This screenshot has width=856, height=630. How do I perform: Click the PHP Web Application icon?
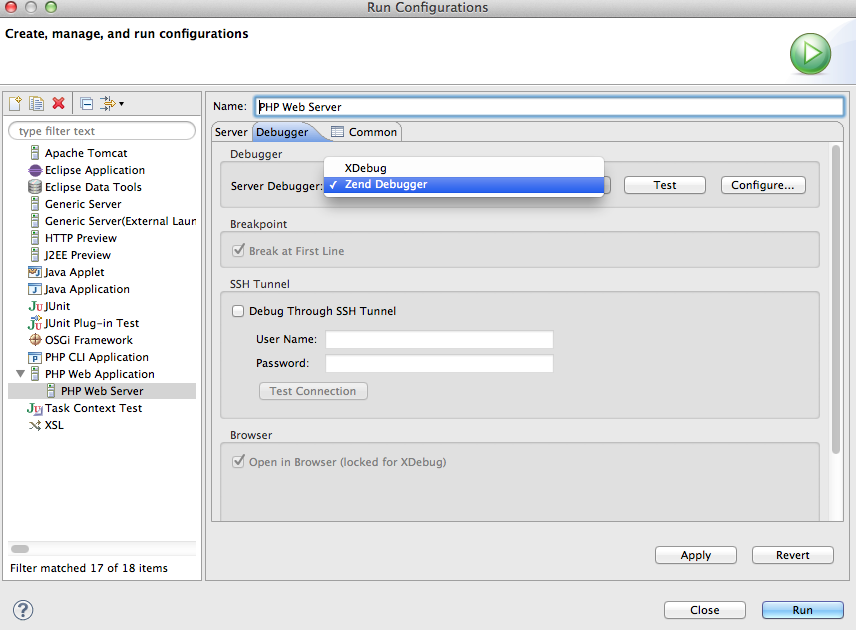[35, 373]
